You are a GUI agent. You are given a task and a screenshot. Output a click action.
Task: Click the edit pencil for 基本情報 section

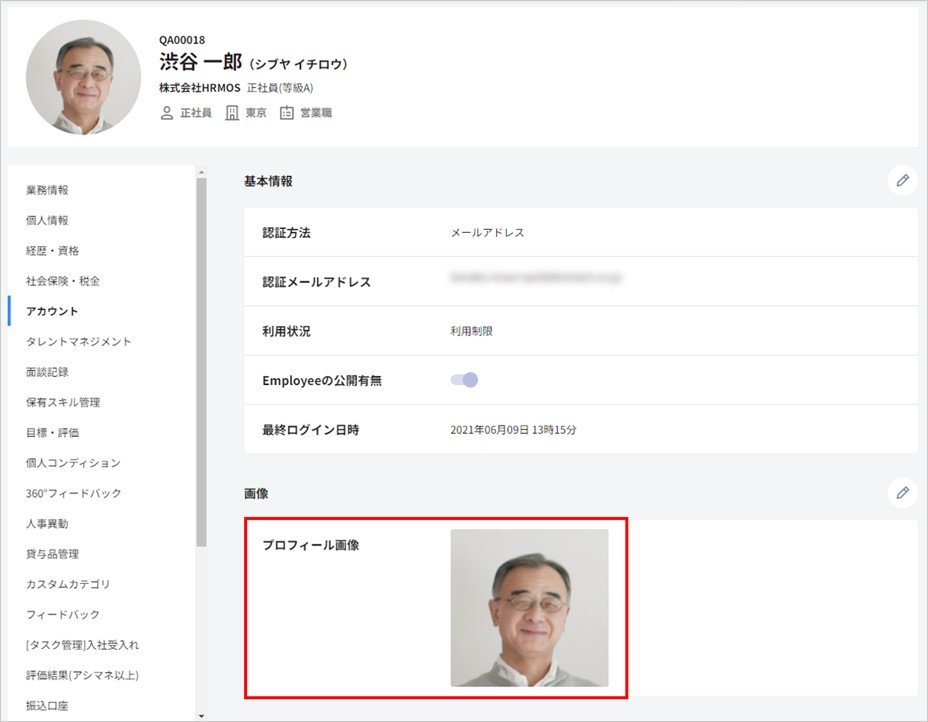902,180
